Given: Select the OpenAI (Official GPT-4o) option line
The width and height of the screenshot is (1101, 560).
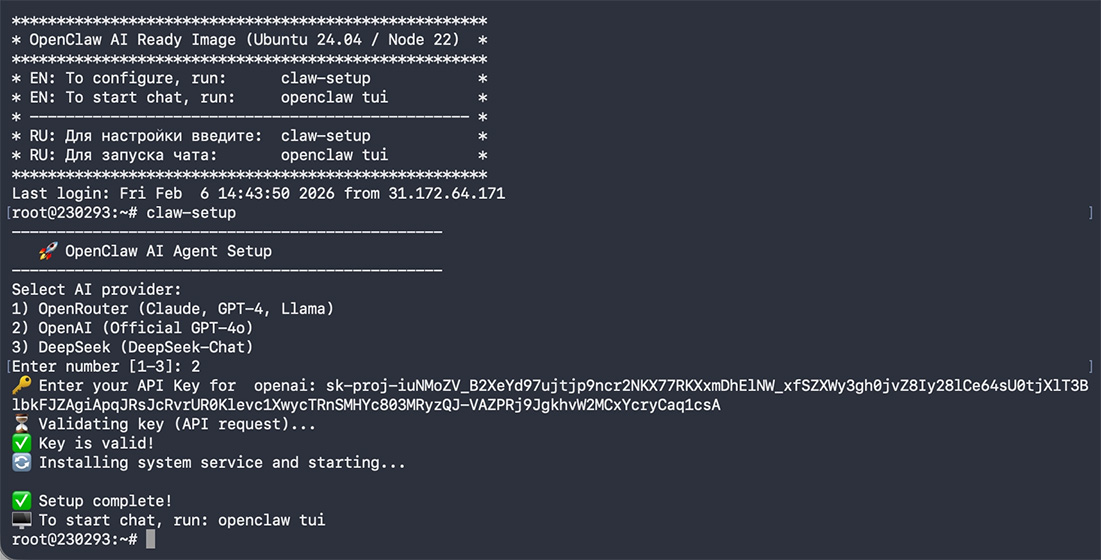Looking at the screenshot, I should click(132, 328).
